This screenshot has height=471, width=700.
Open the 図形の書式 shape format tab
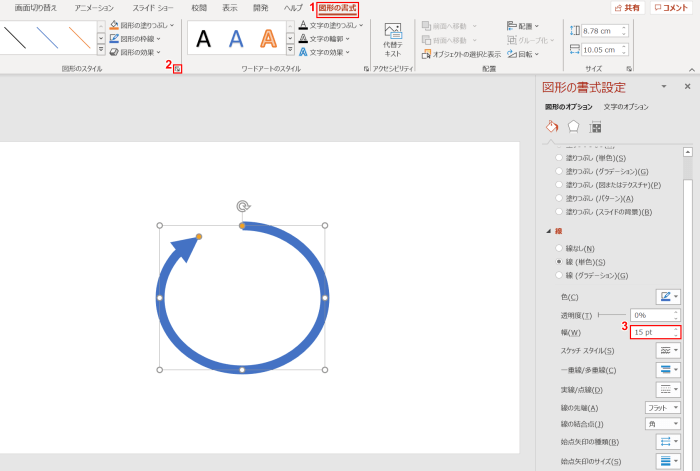tap(338, 8)
